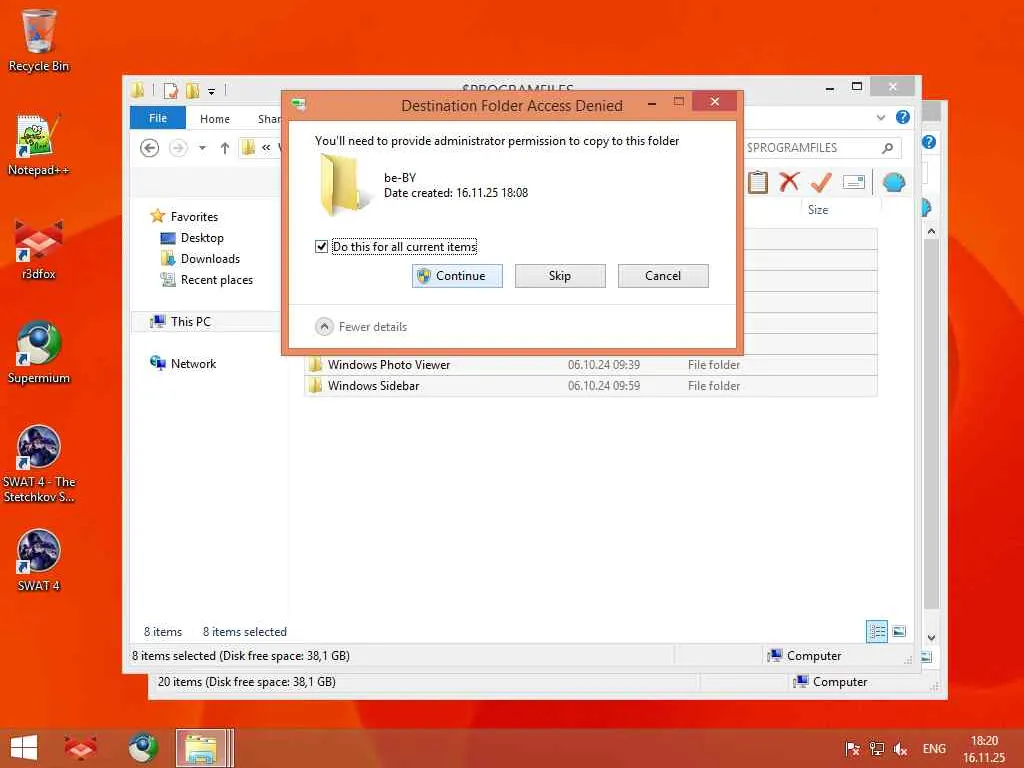Open the Recycle Bin desktop icon
1024x768 pixels.
(39, 40)
